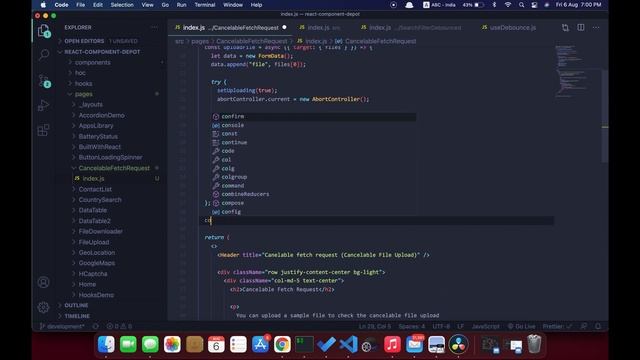This screenshot has height=360, width=640.
Task: Open the Go menu
Action: tap(165, 5)
